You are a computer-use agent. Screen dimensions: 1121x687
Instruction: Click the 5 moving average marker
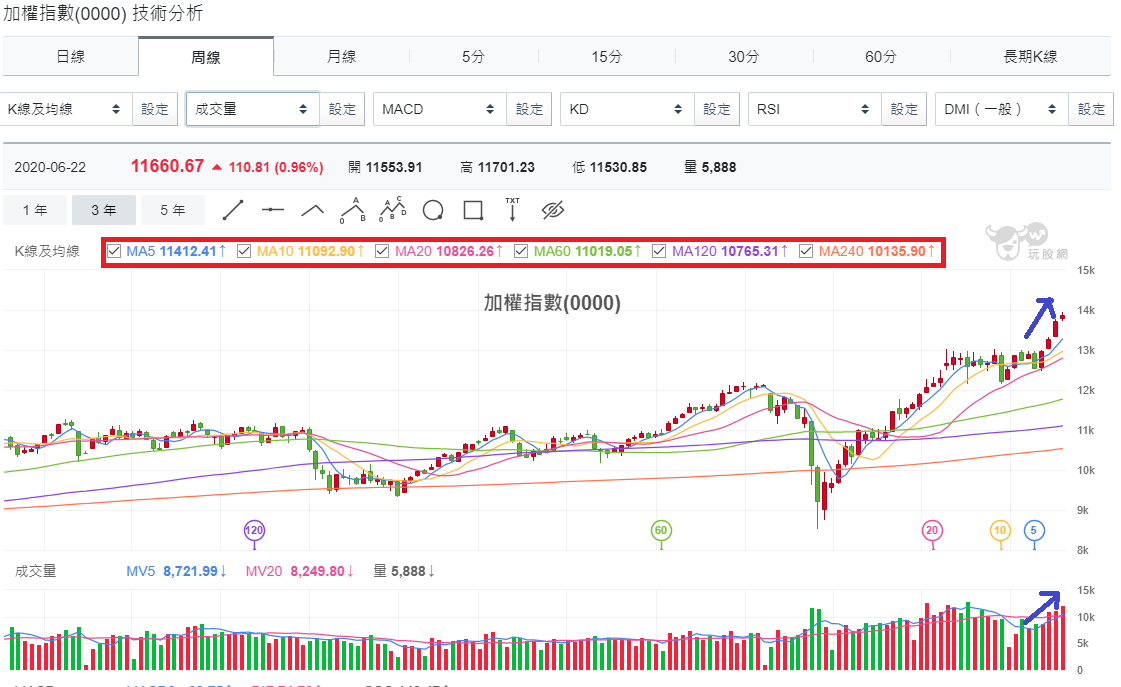pos(1034,530)
